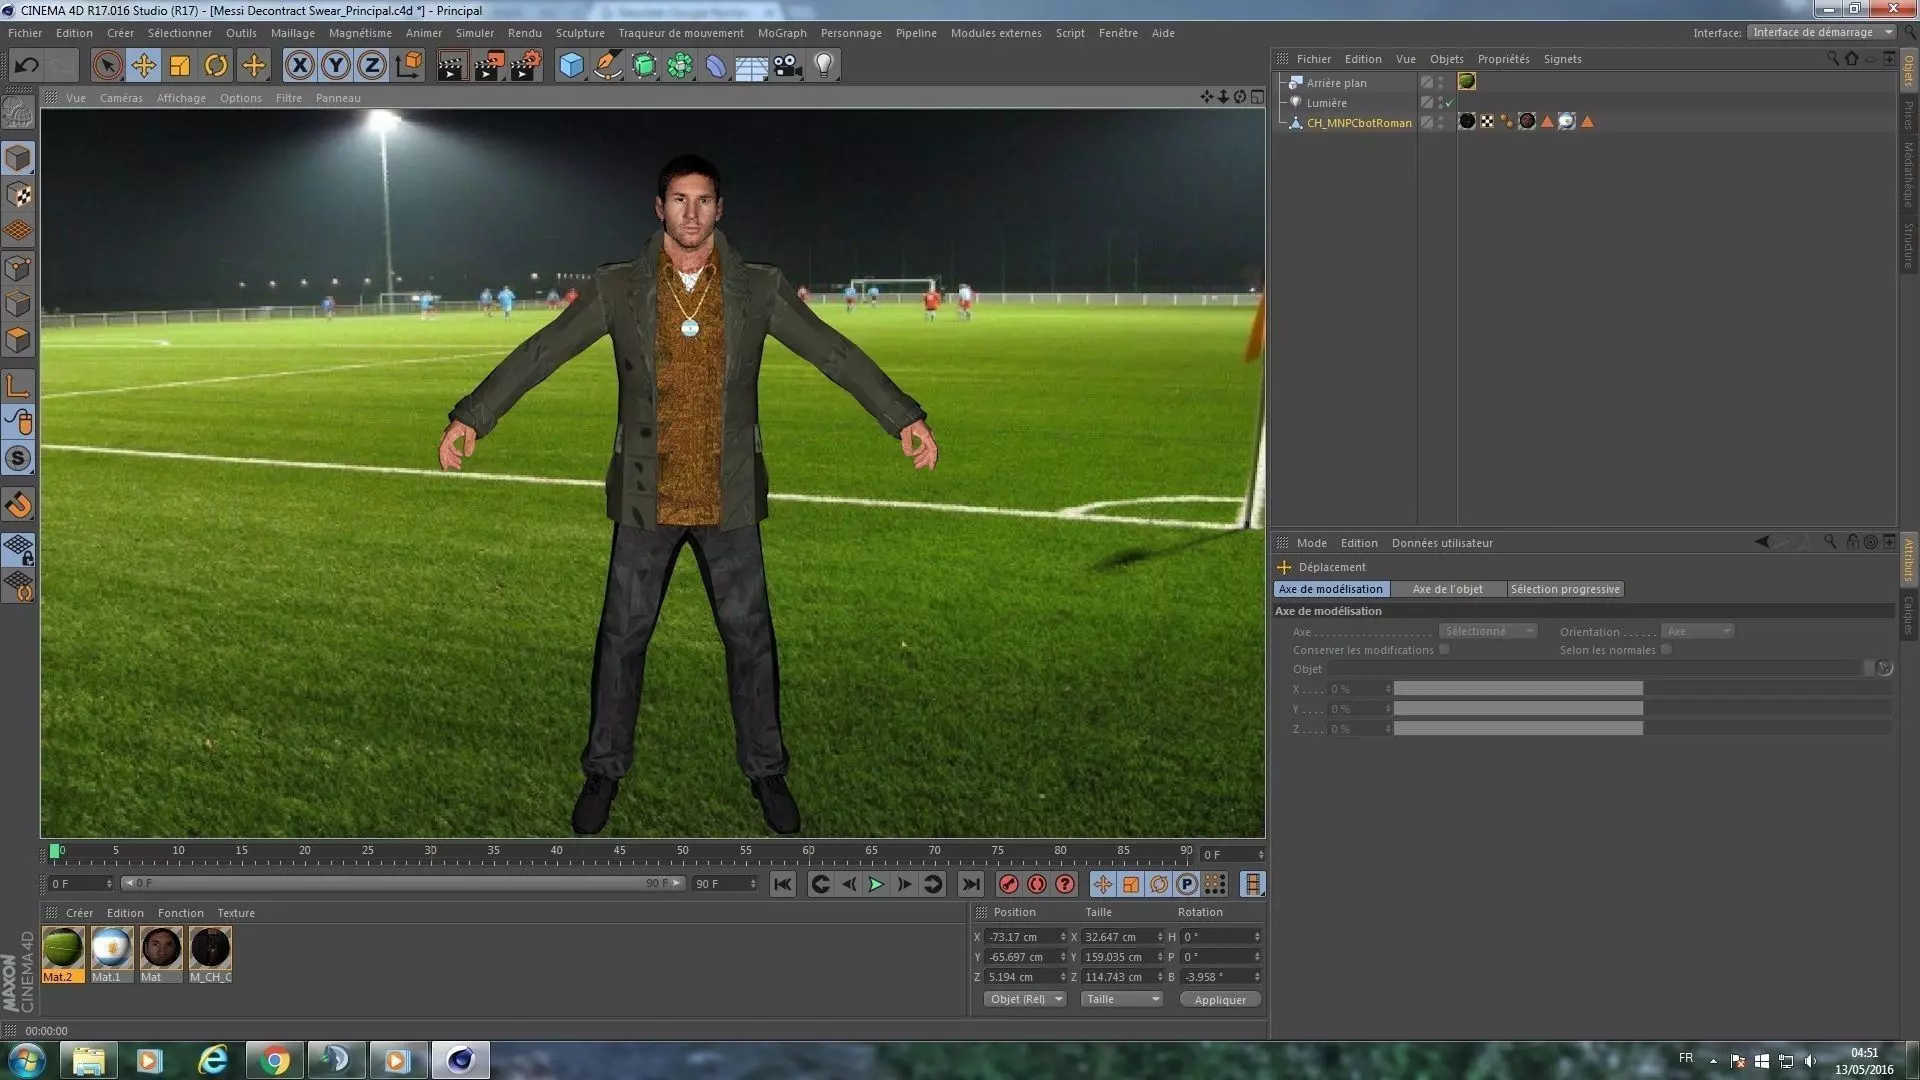Select the Texture mode checker icon
Image resolution: width=1920 pixels, height=1080 pixels.
pyautogui.click(x=18, y=194)
